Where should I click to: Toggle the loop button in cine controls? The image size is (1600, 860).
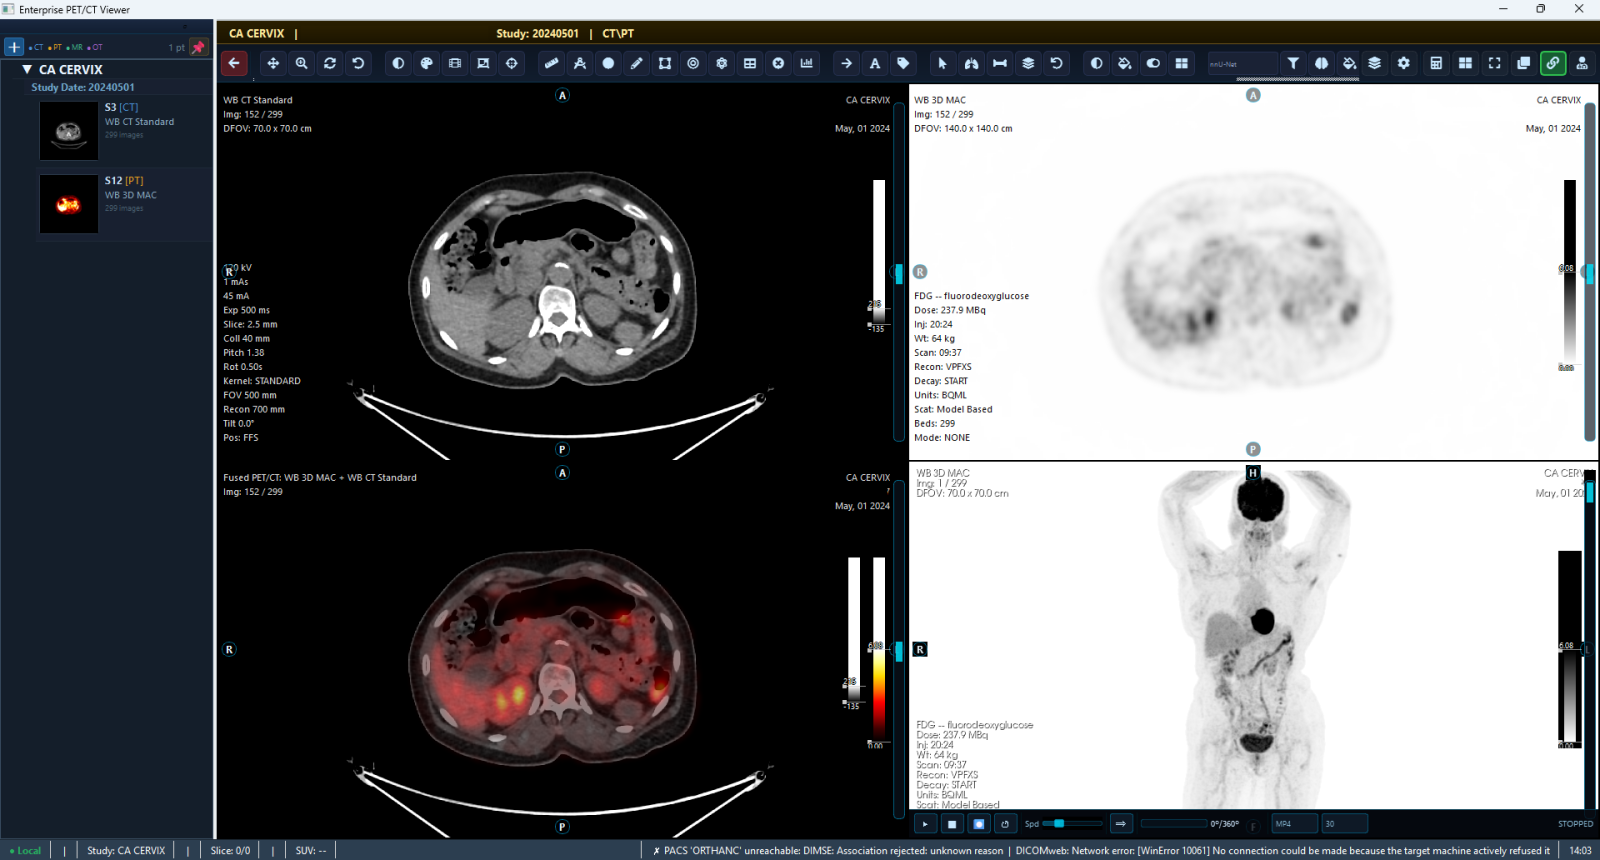tap(1005, 824)
